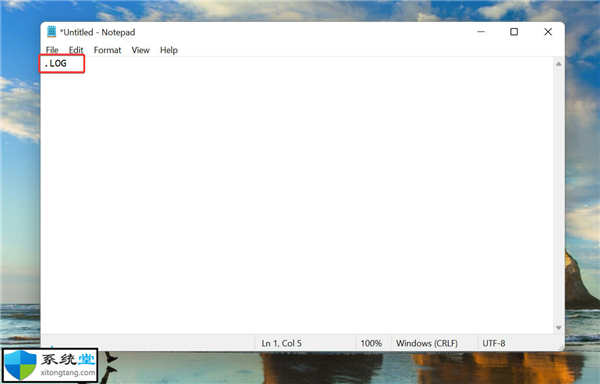This screenshot has height=384, width=600.
Task: Open the Format menu
Action: click(x=107, y=50)
